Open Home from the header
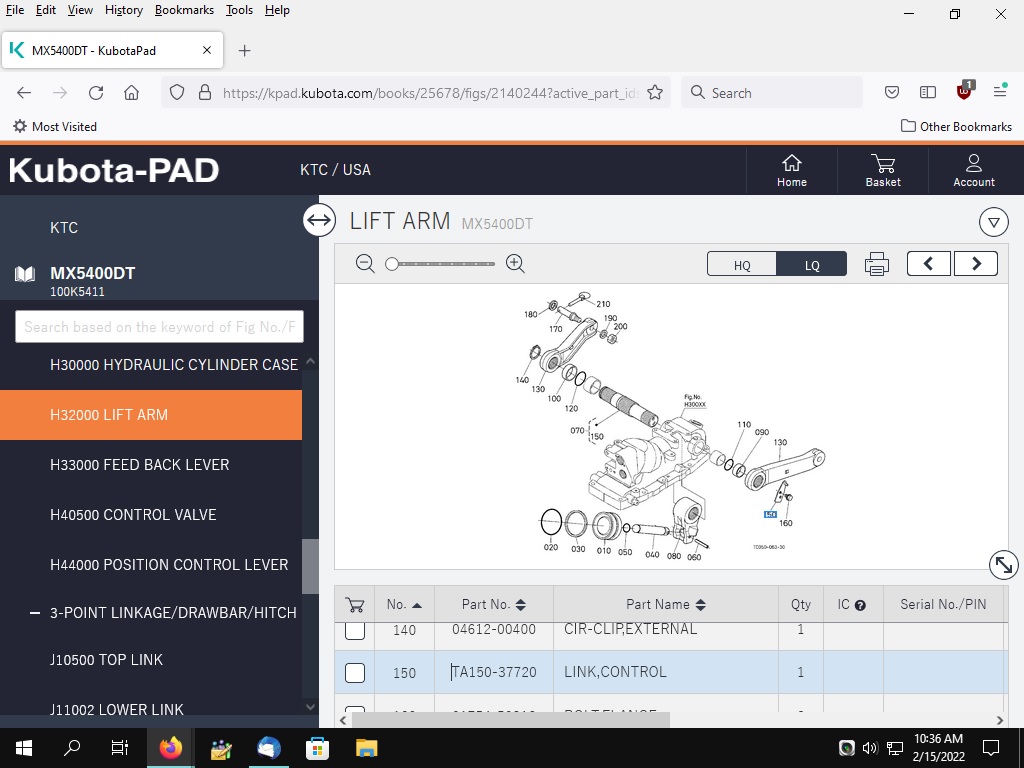The image size is (1024, 768). pos(792,170)
